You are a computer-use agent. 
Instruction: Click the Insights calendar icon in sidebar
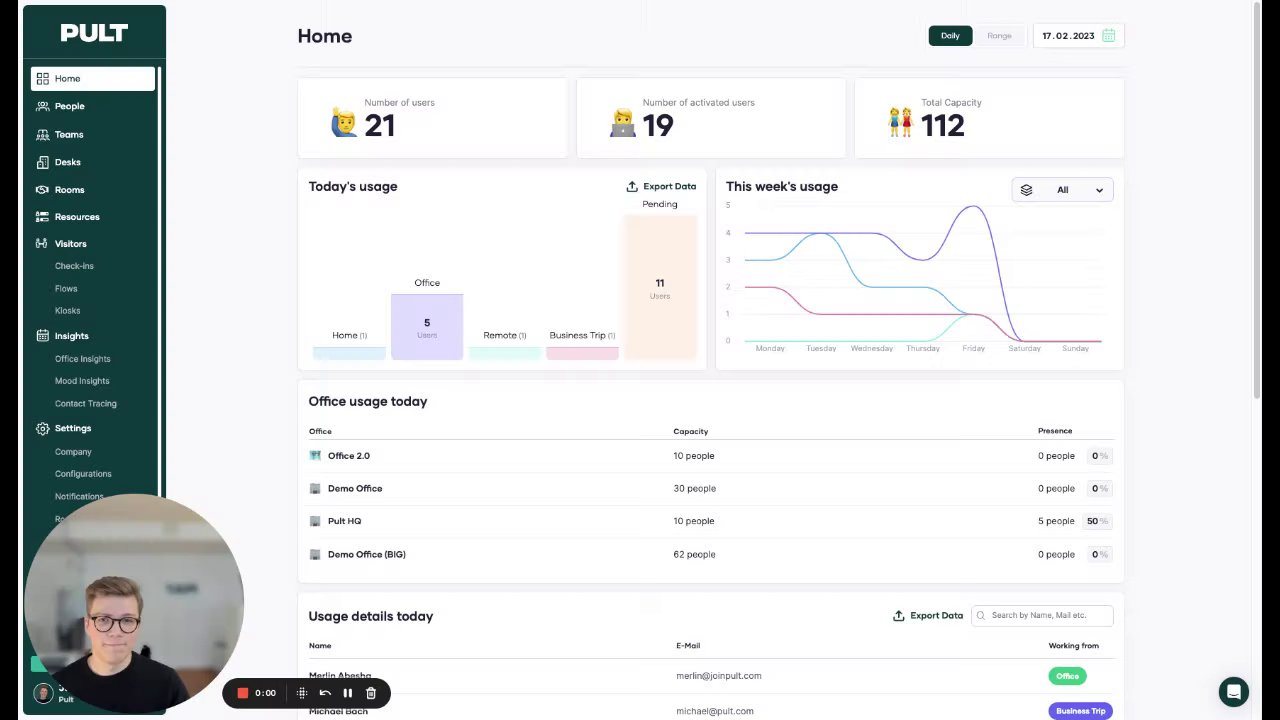pos(42,336)
